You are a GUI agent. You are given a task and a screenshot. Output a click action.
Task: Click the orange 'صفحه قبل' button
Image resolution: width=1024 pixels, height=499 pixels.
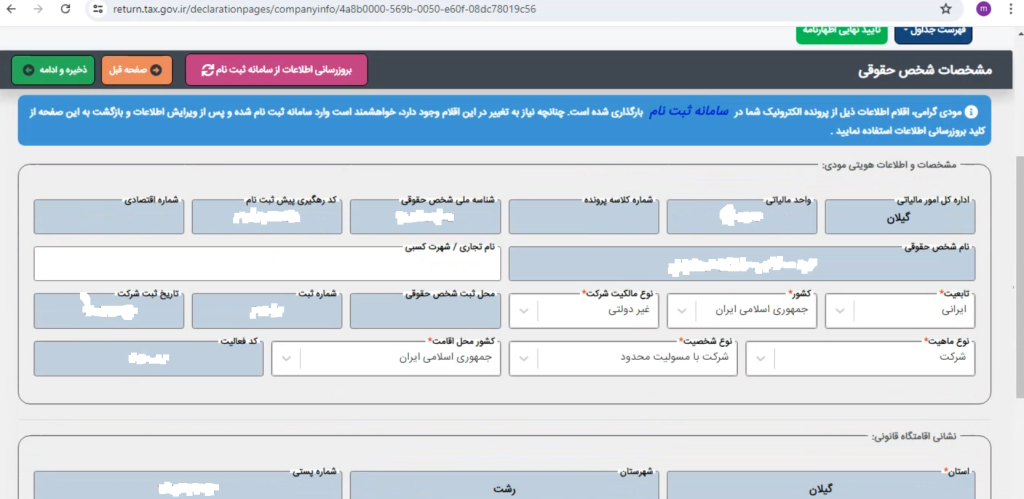coord(137,70)
